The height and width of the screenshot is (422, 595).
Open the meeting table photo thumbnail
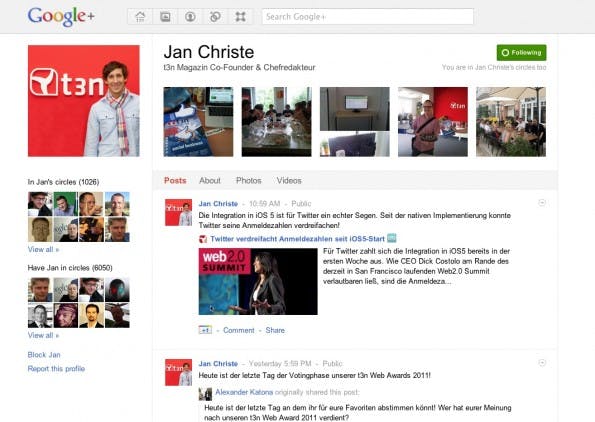pyautogui.click(x=276, y=121)
